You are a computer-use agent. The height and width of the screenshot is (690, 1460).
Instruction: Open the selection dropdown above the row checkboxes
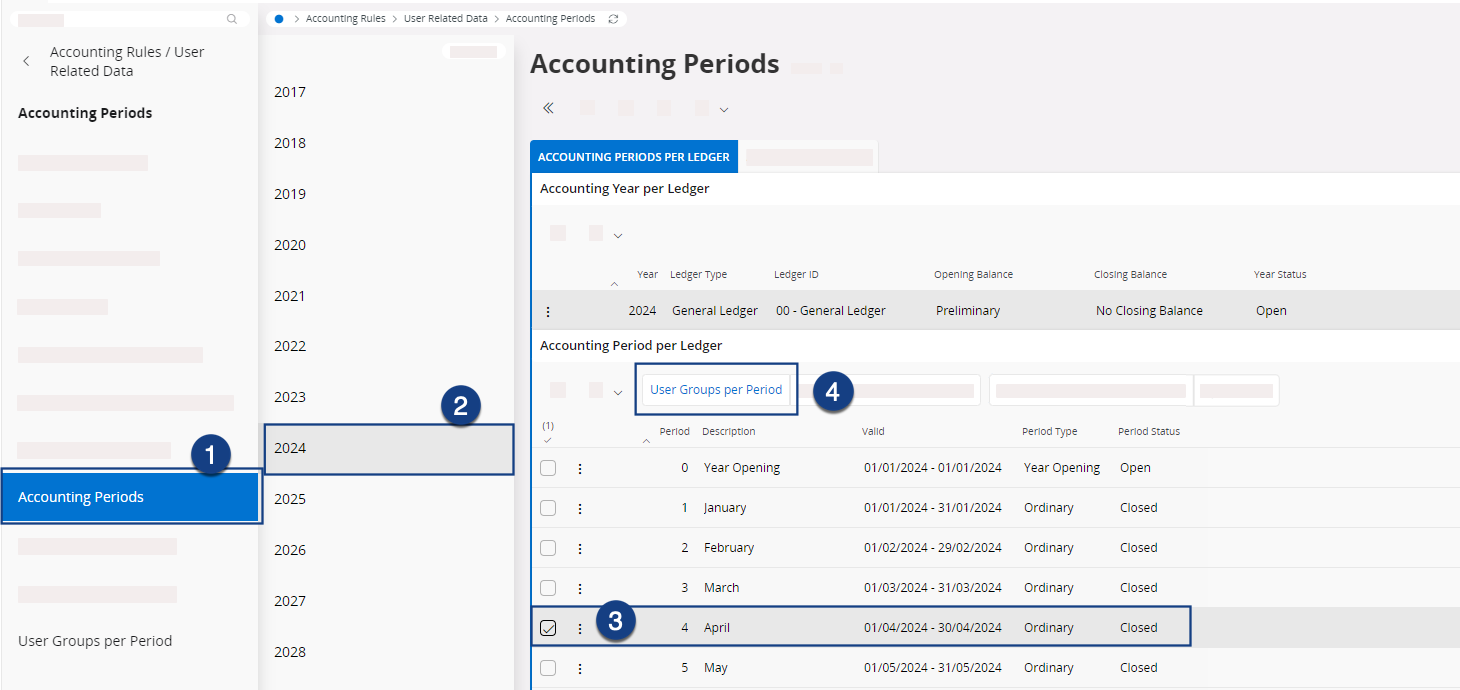point(547,439)
